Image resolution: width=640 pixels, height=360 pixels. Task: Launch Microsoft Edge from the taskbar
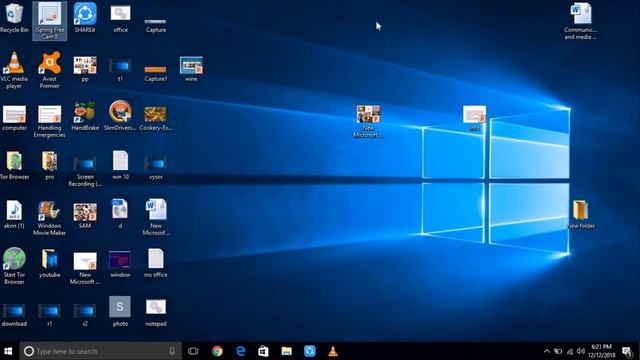240,351
